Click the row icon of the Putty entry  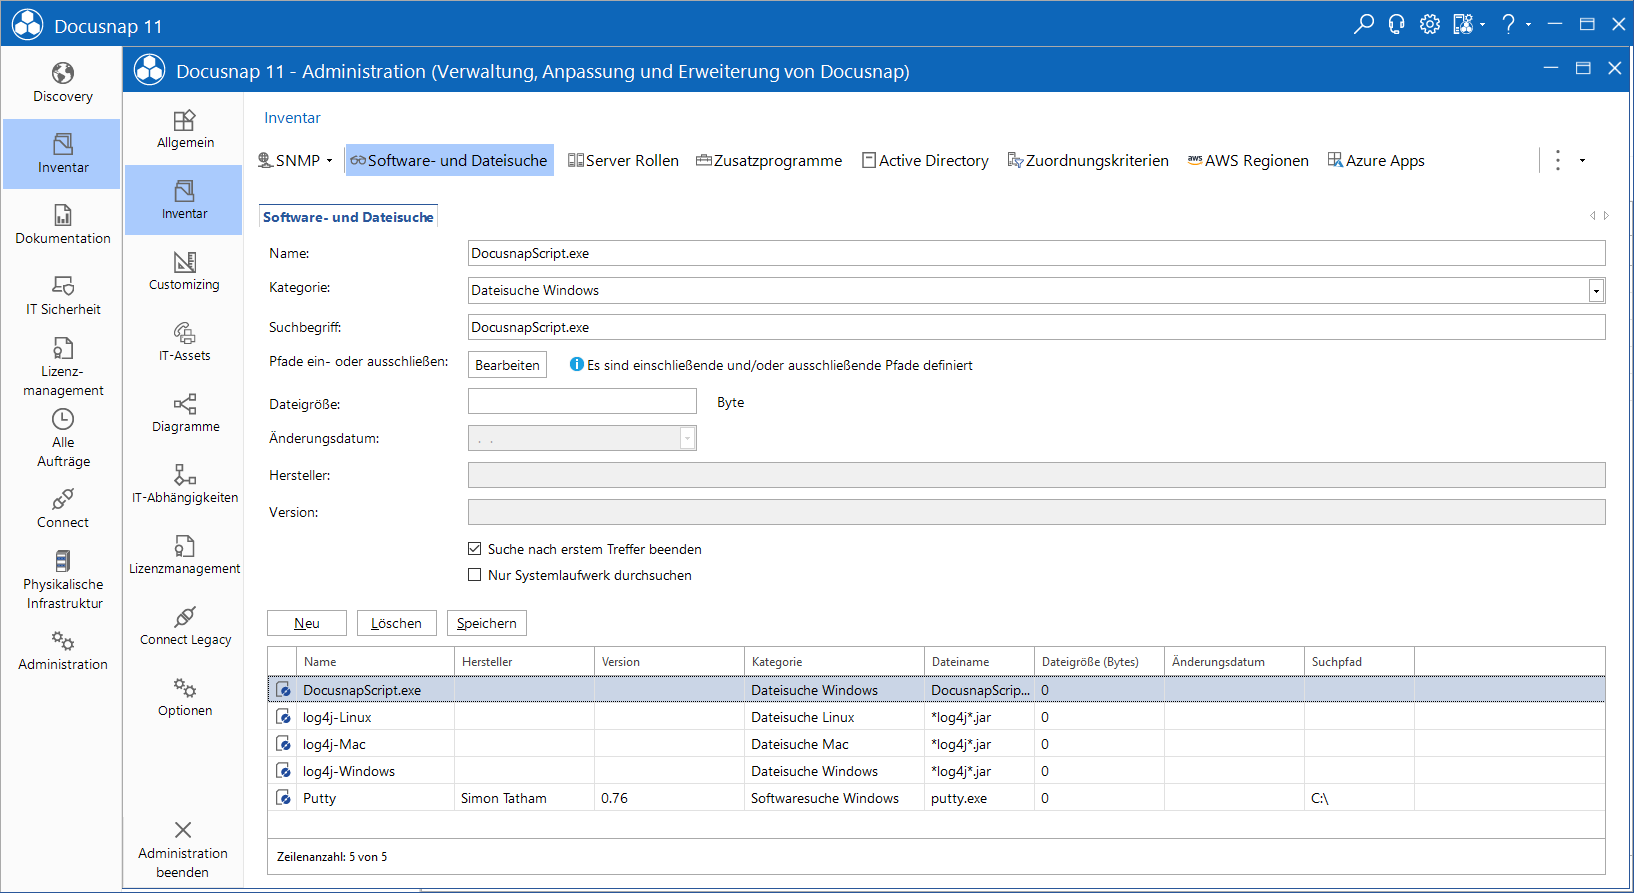[283, 798]
